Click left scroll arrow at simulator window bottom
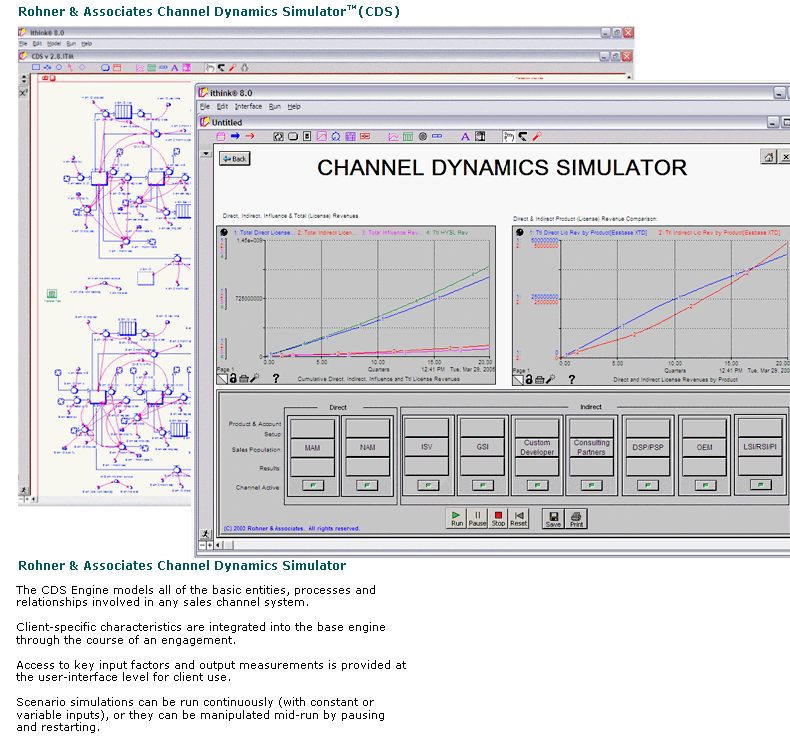Viewport: 790px width, 744px height. tap(218, 545)
